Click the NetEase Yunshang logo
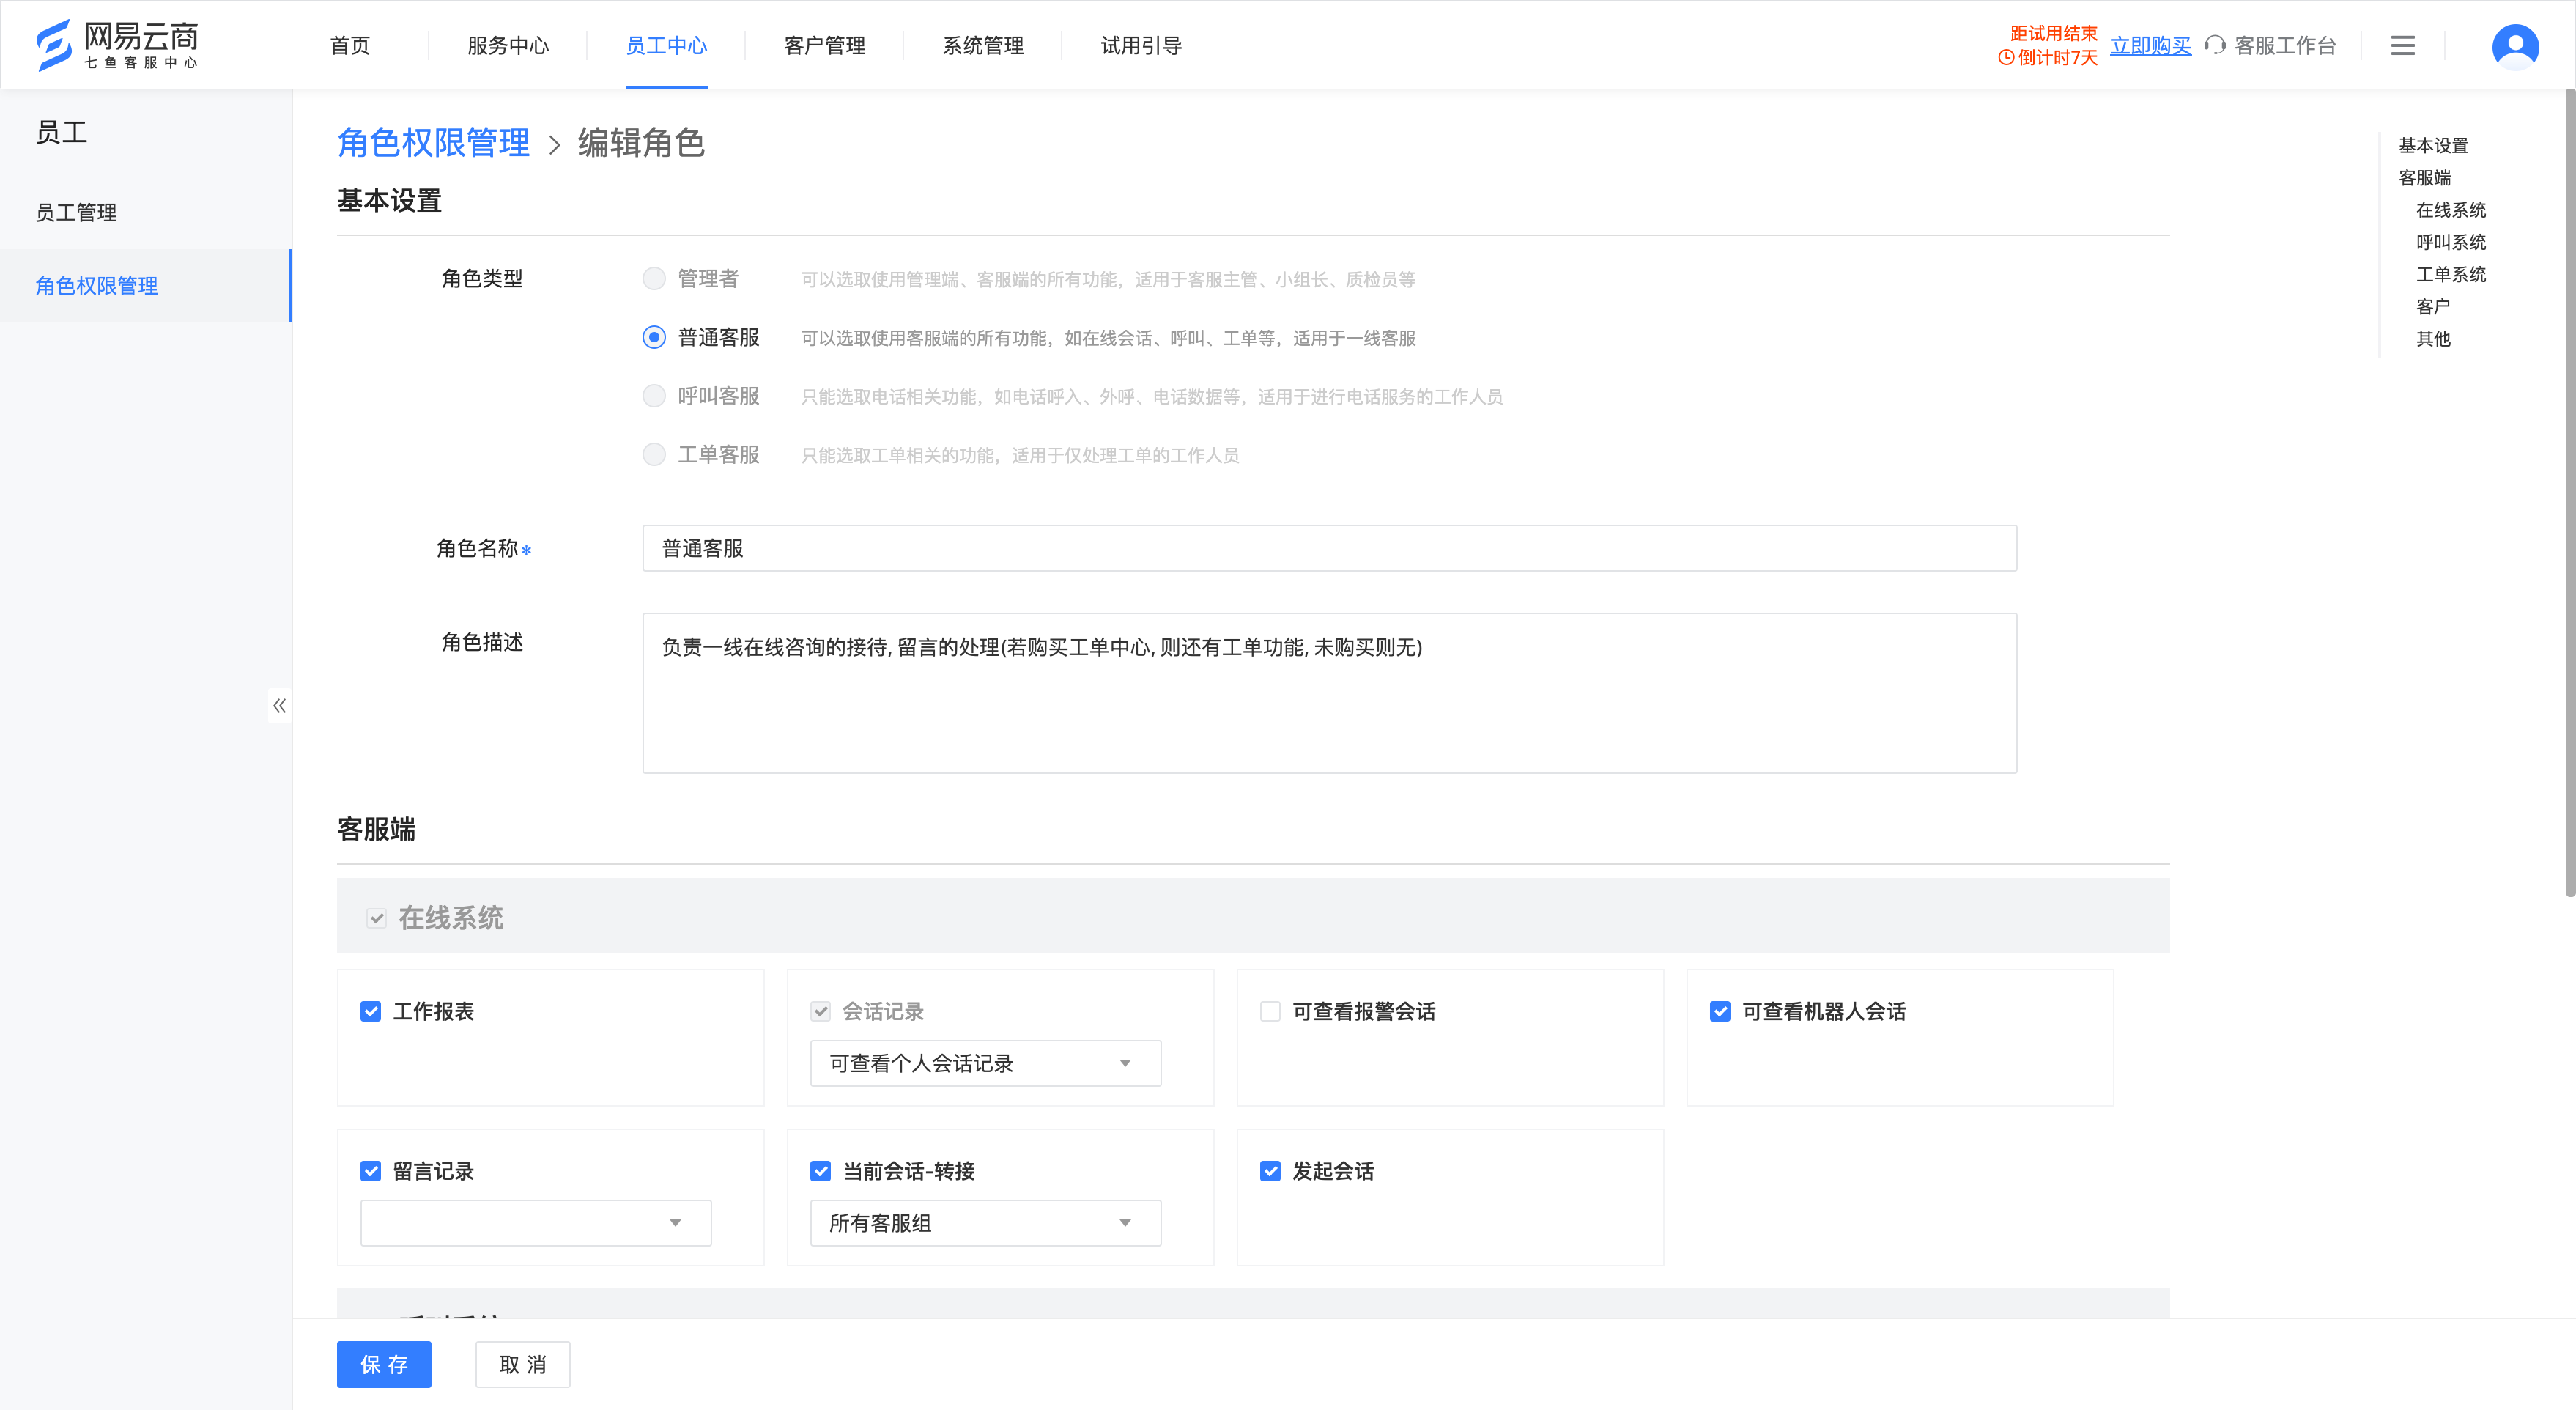 point(117,45)
